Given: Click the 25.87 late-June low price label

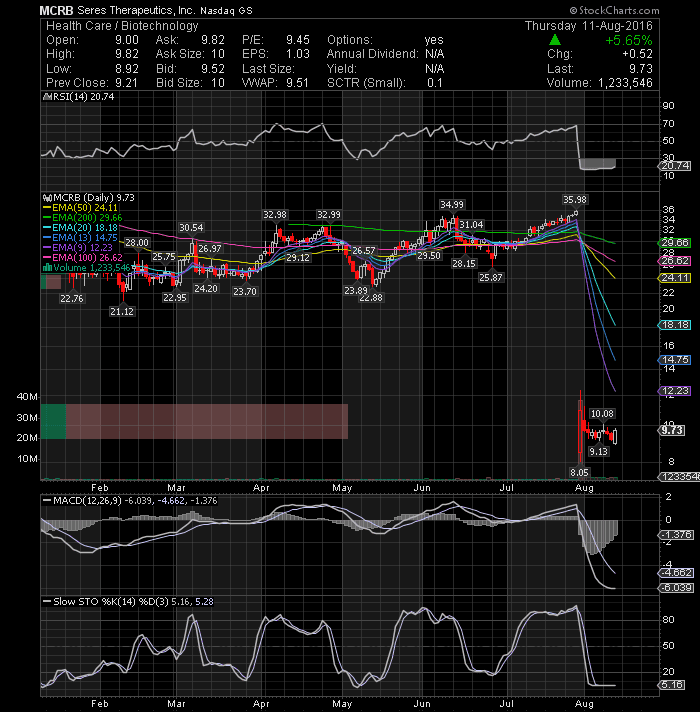Looking at the screenshot, I should [491, 277].
